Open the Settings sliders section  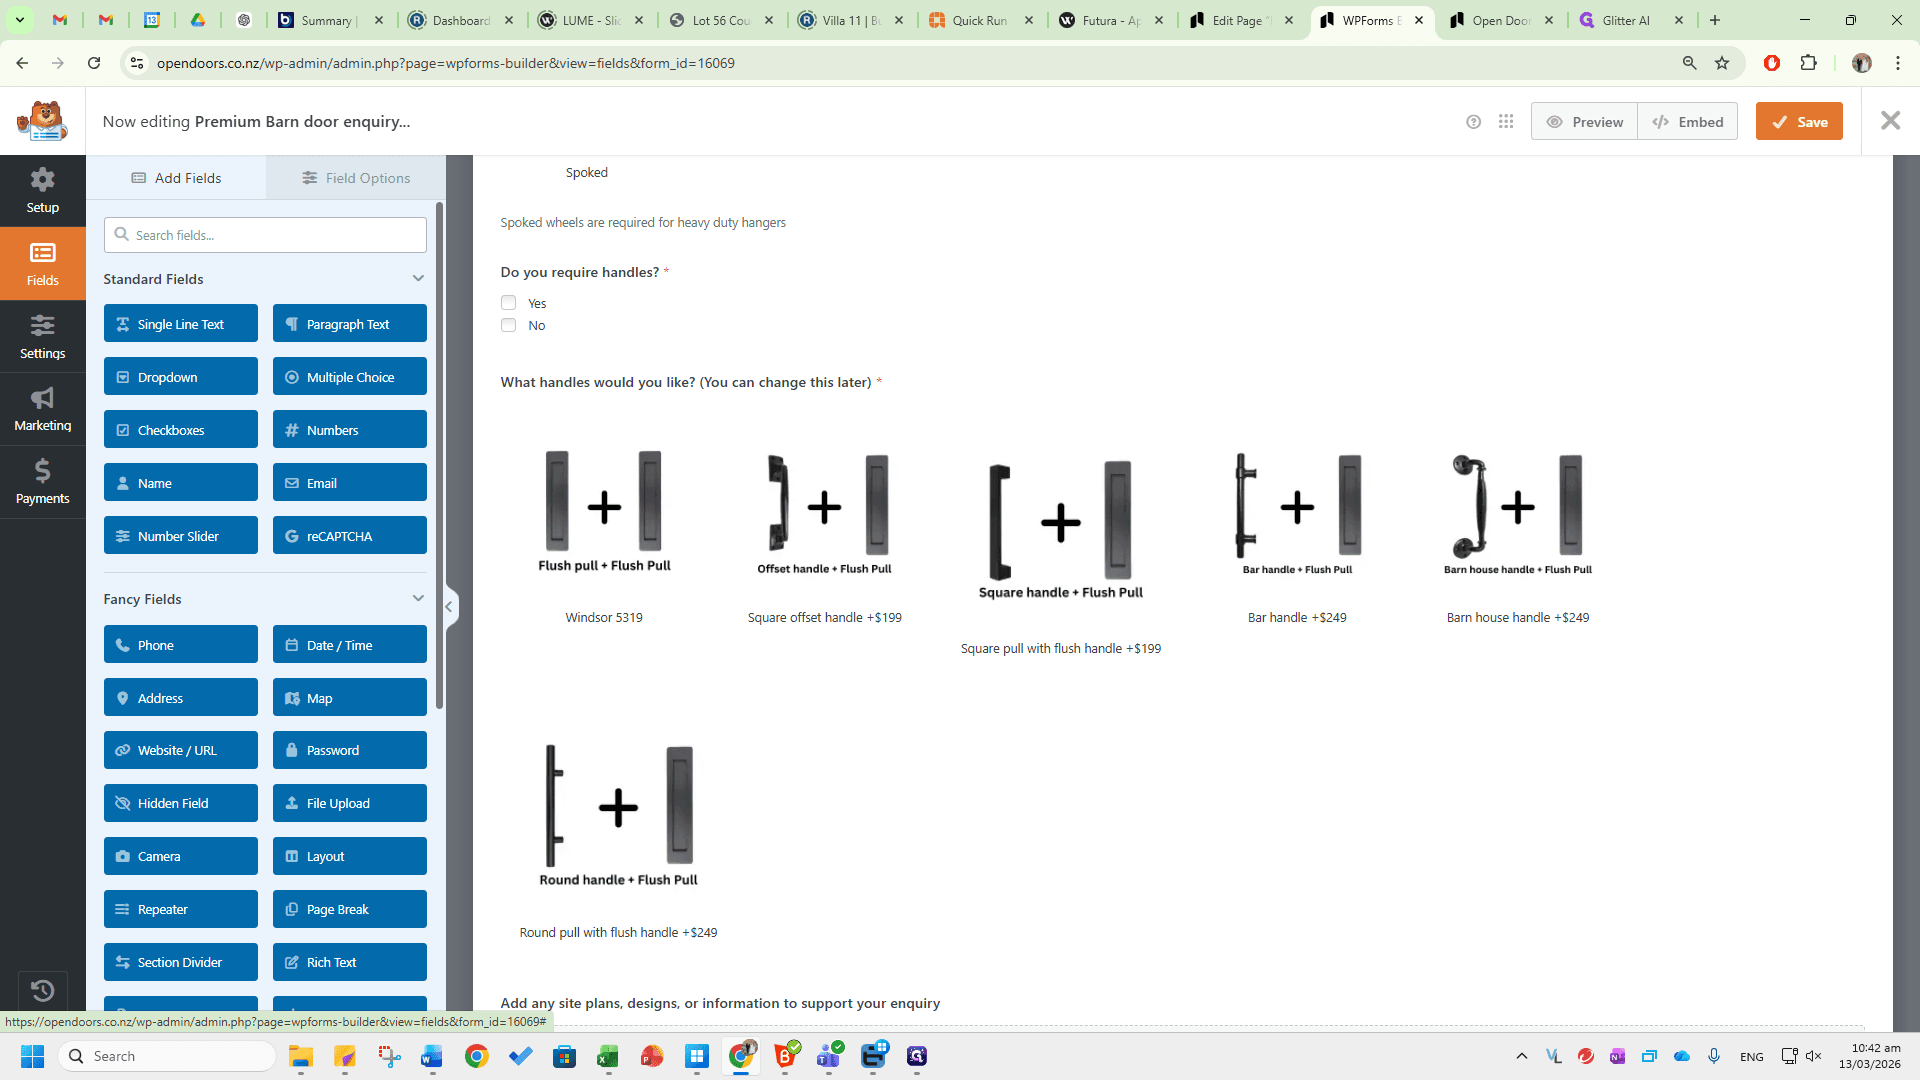42,336
